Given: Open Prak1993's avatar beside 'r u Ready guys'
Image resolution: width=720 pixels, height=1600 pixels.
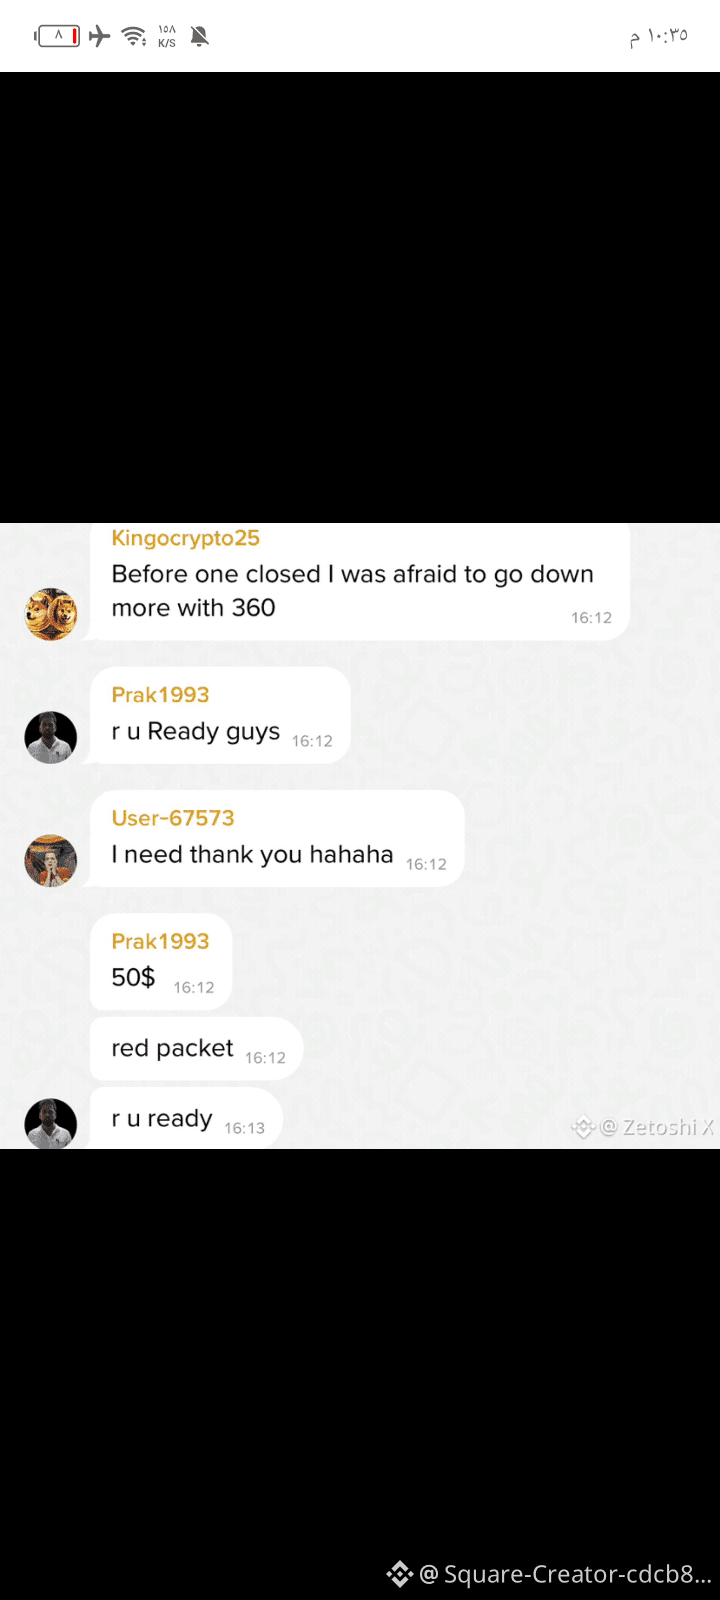Looking at the screenshot, I should tap(51, 738).
